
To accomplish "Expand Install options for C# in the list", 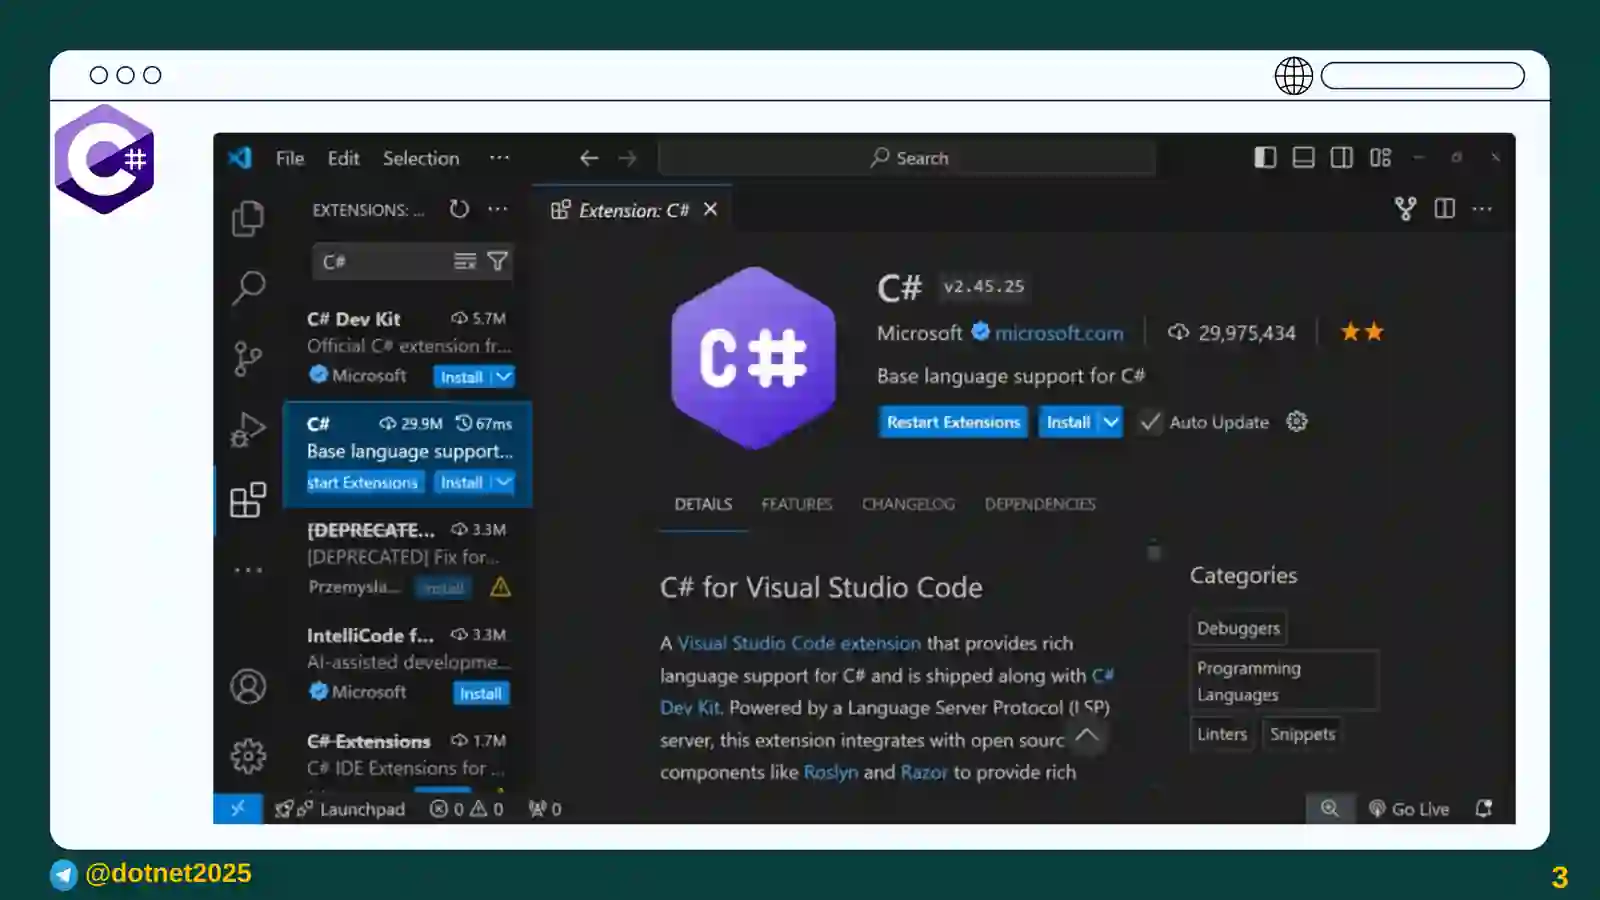I will click(x=504, y=482).
